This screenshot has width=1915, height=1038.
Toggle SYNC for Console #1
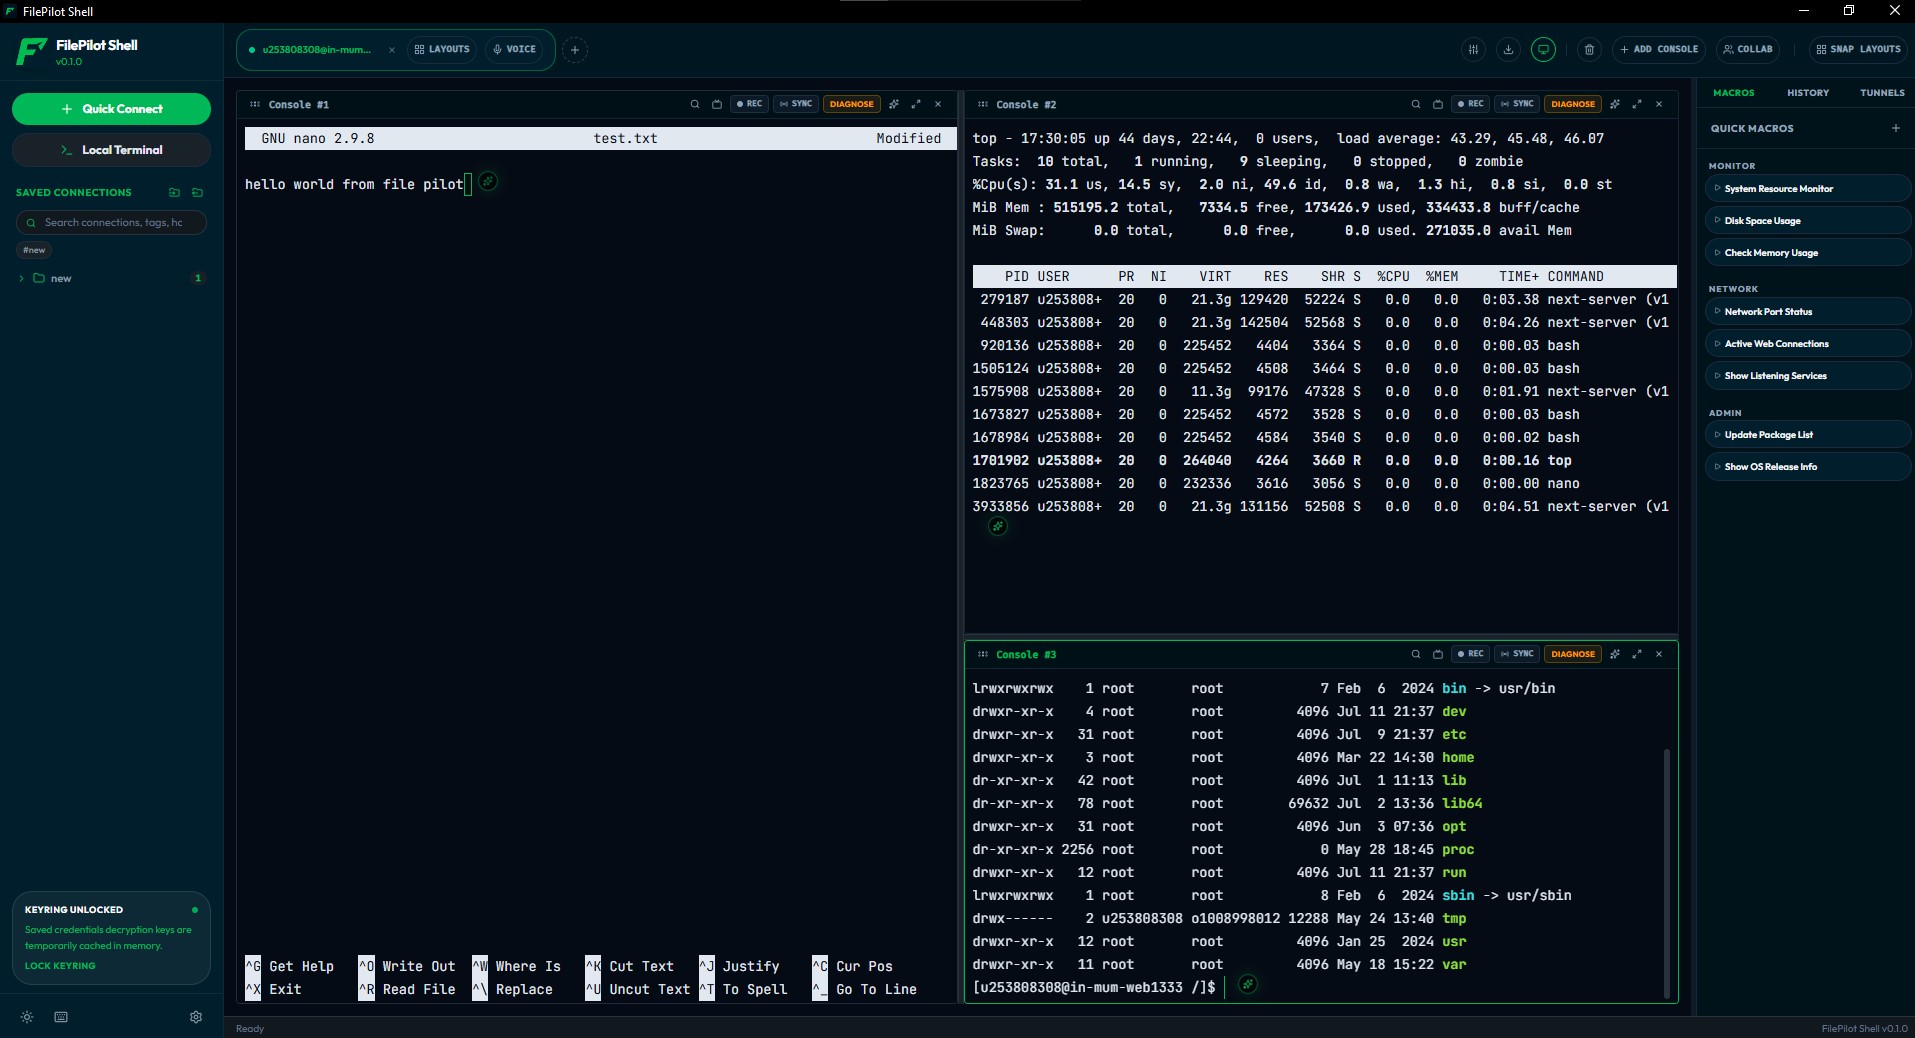pyautogui.click(x=796, y=104)
